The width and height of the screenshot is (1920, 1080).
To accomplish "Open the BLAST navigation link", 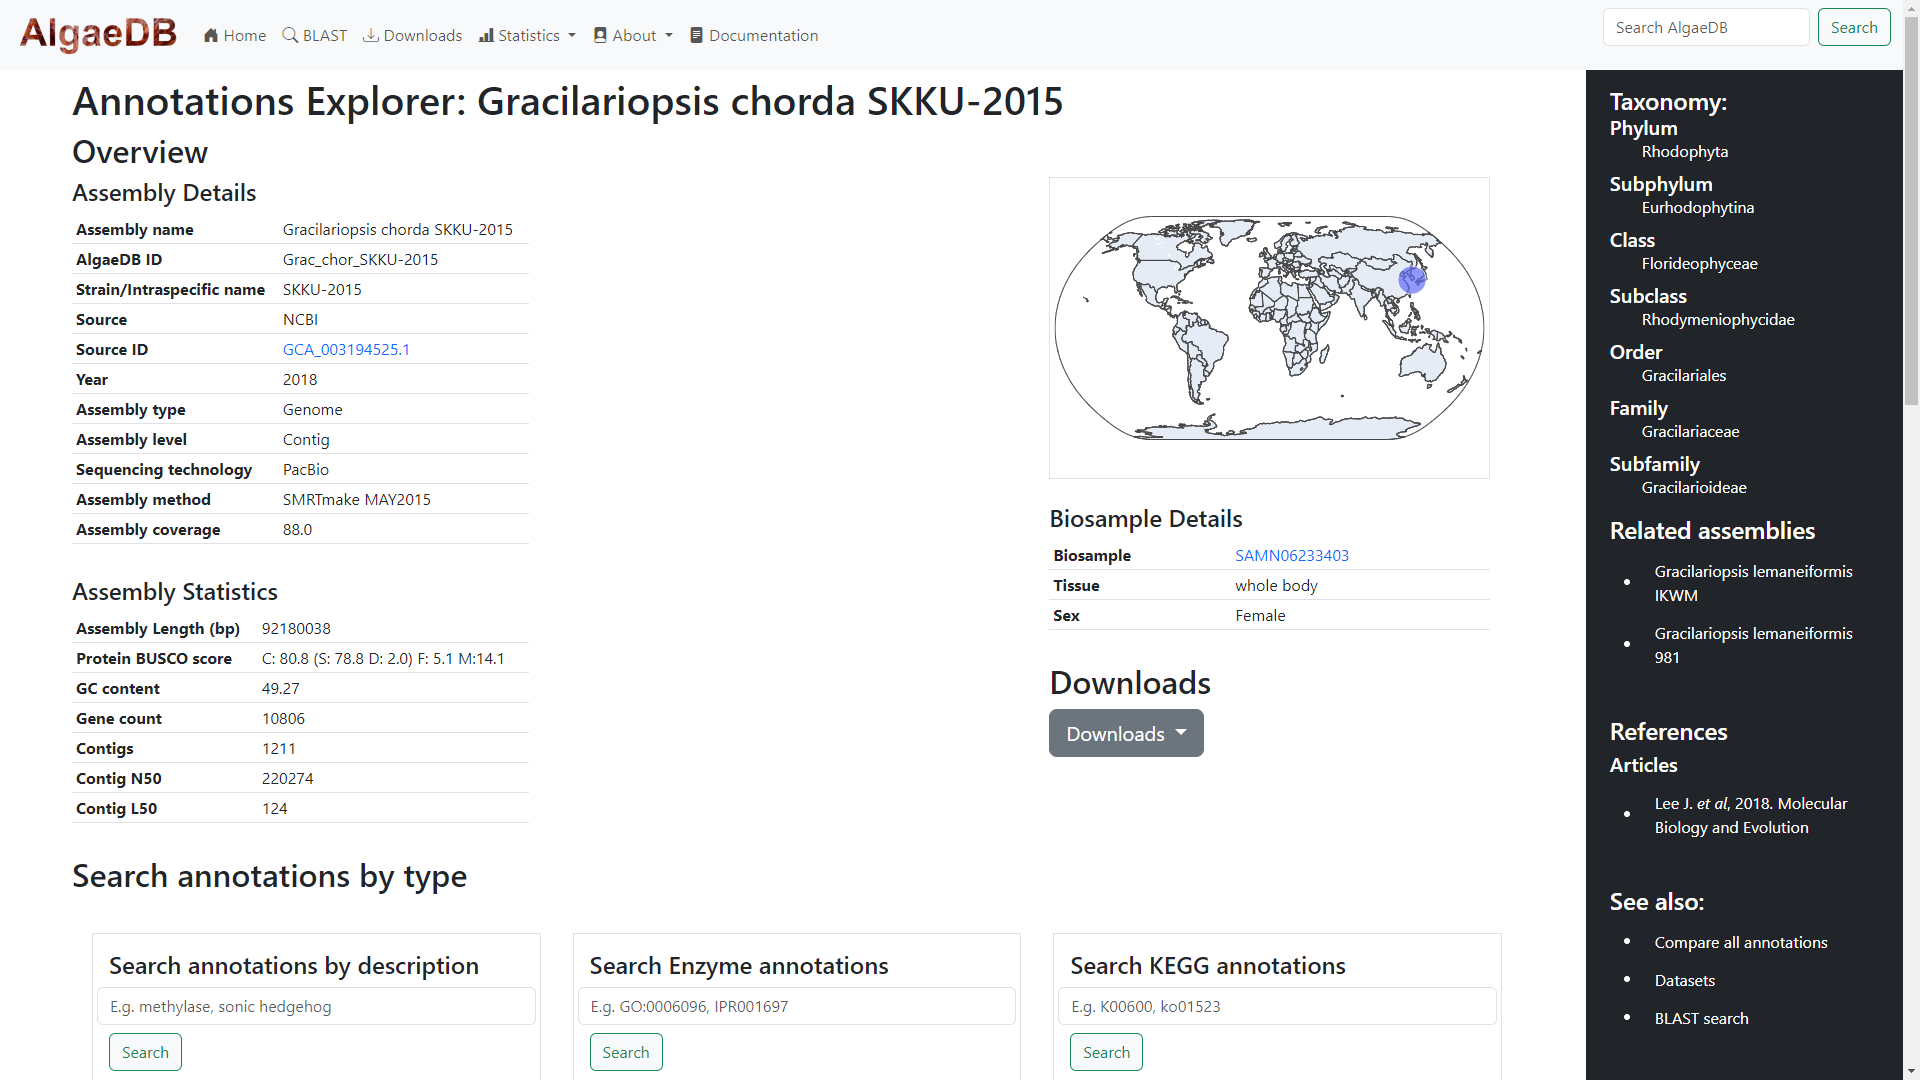I will 315,35.
